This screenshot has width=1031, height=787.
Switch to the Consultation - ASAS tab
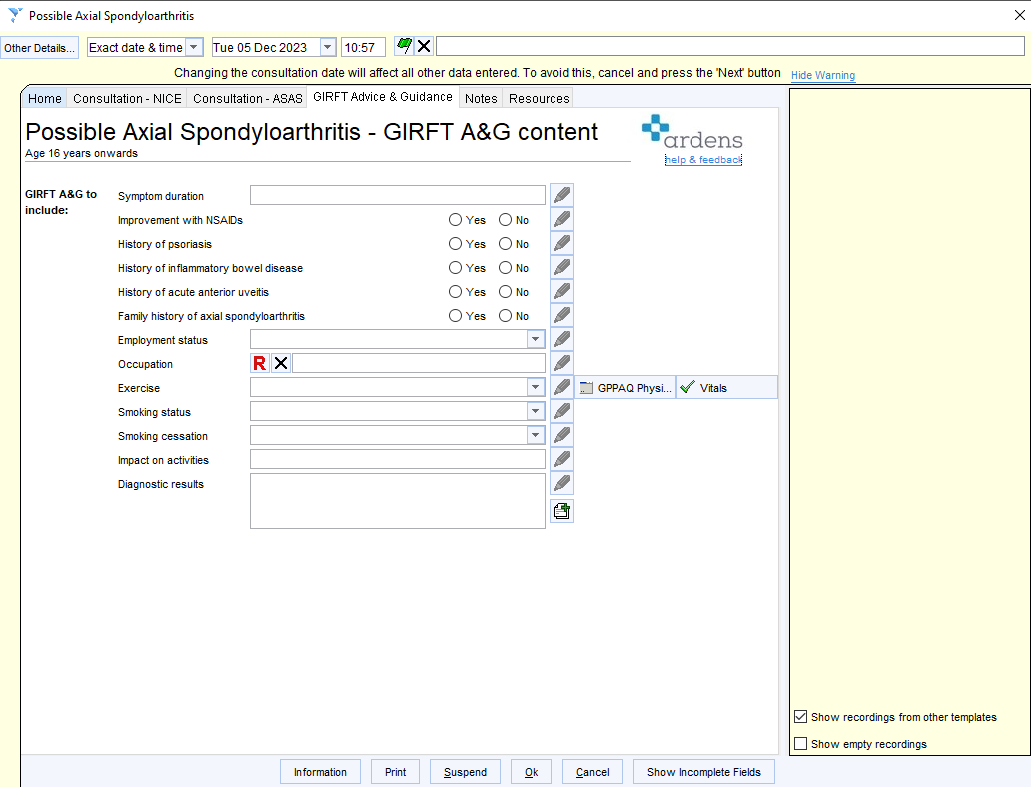(x=247, y=99)
